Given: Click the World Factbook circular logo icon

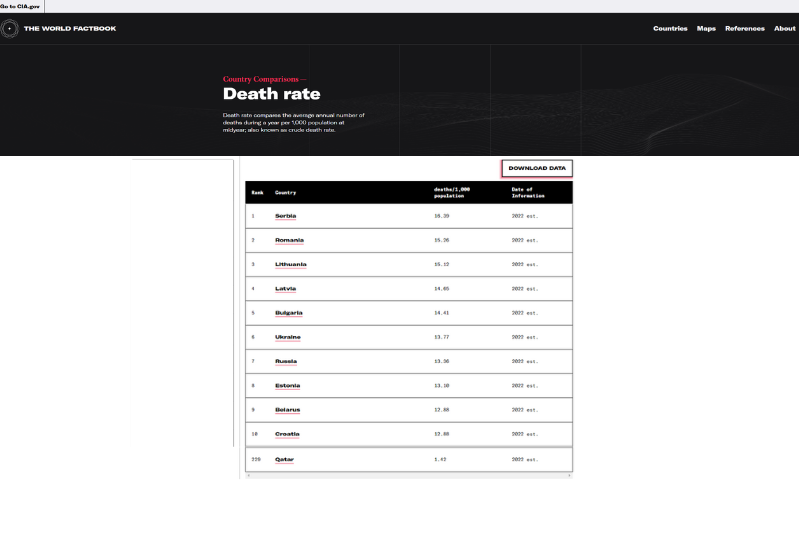Looking at the screenshot, I should click(10, 28).
